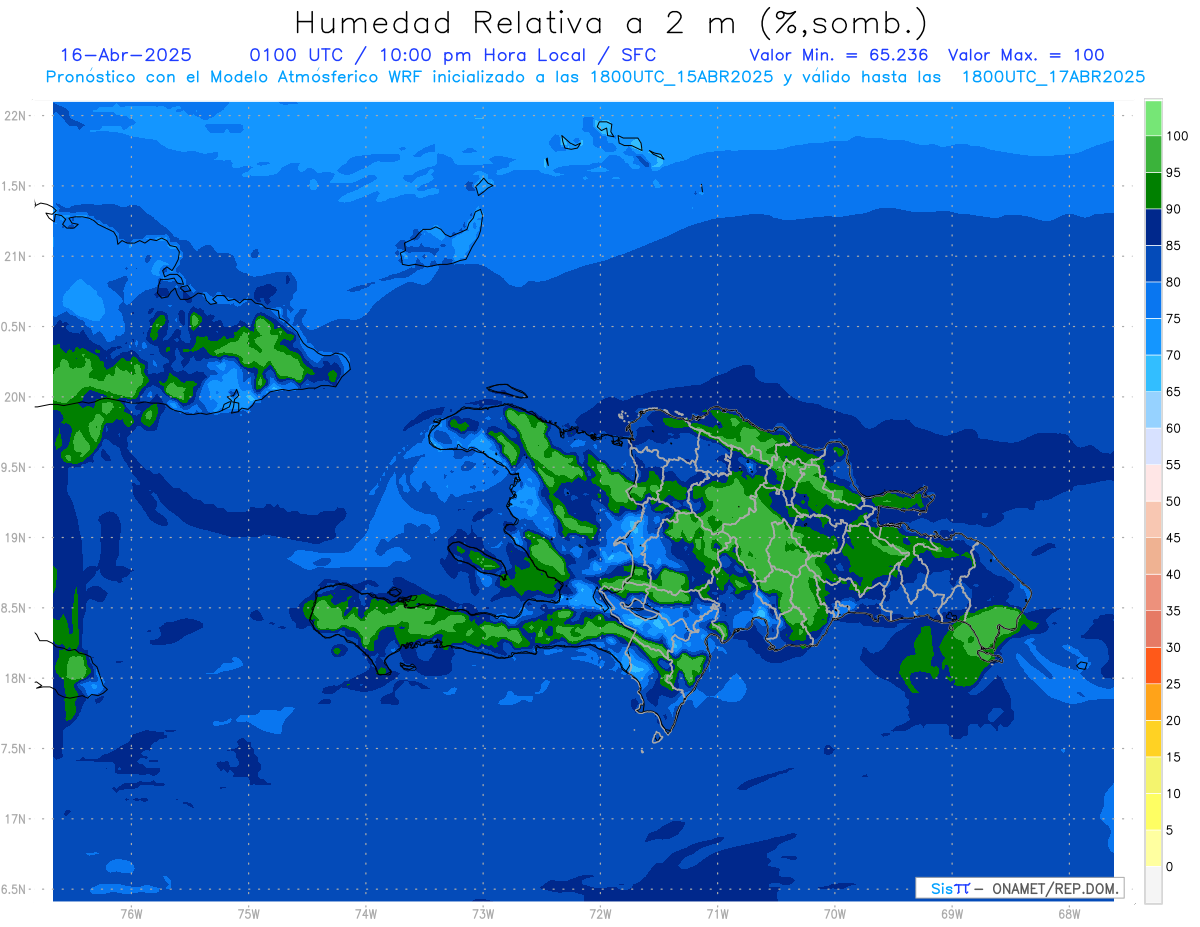
Task: Click the pale pink 50–55 colorbar segment
Action: tap(1153, 482)
